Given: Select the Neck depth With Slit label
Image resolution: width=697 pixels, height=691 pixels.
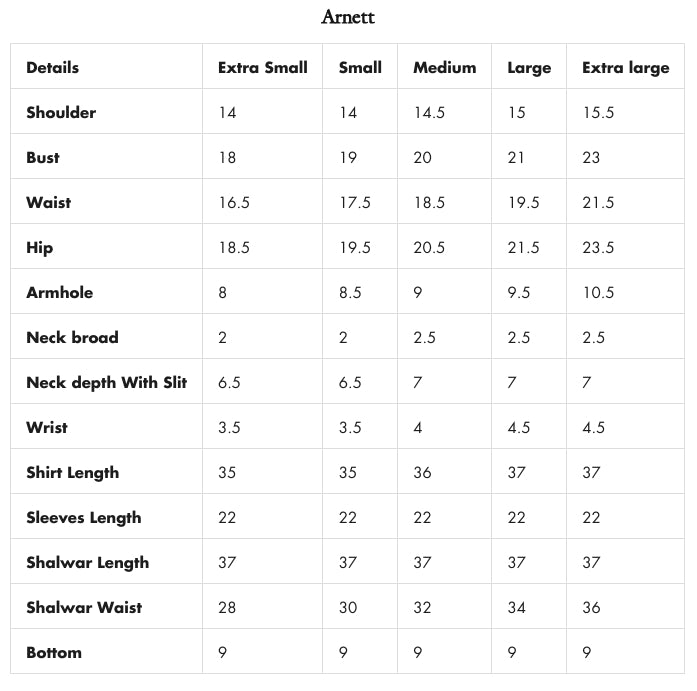Looking at the screenshot, I should pos(106,383).
